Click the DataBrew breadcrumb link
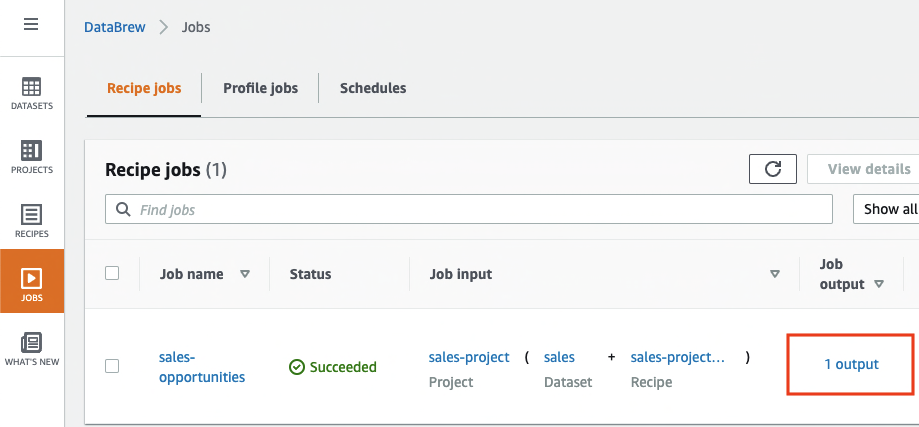The height and width of the screenshot is (427, 919). click(x=114, y=27)
